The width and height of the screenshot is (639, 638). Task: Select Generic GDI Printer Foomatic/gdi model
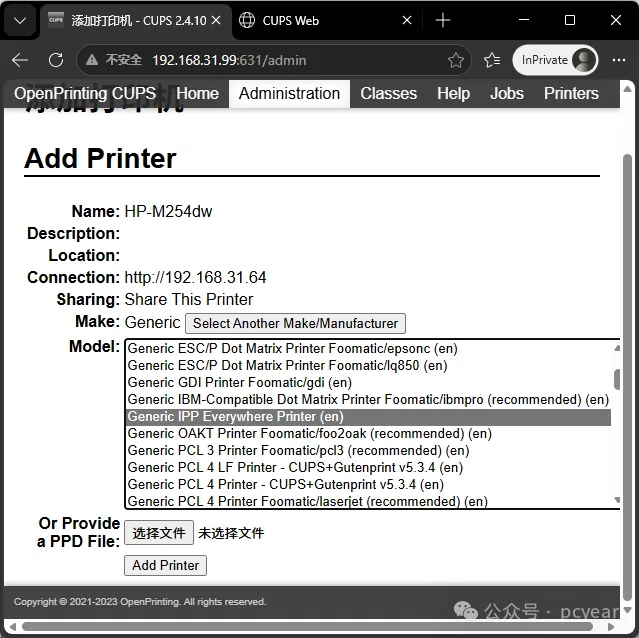368,383
